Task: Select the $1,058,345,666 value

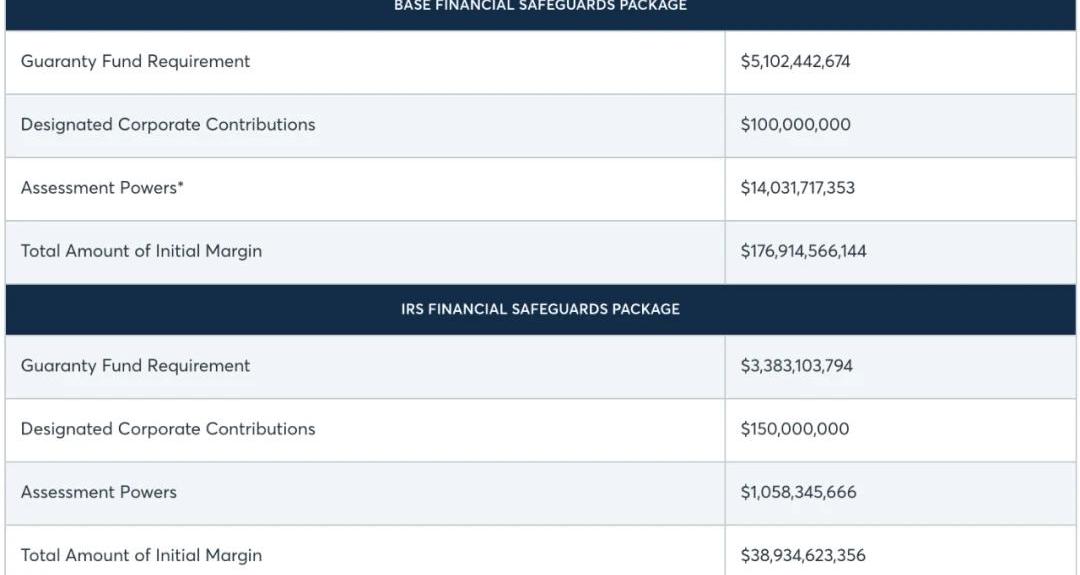Action: [x=798, y=492]
